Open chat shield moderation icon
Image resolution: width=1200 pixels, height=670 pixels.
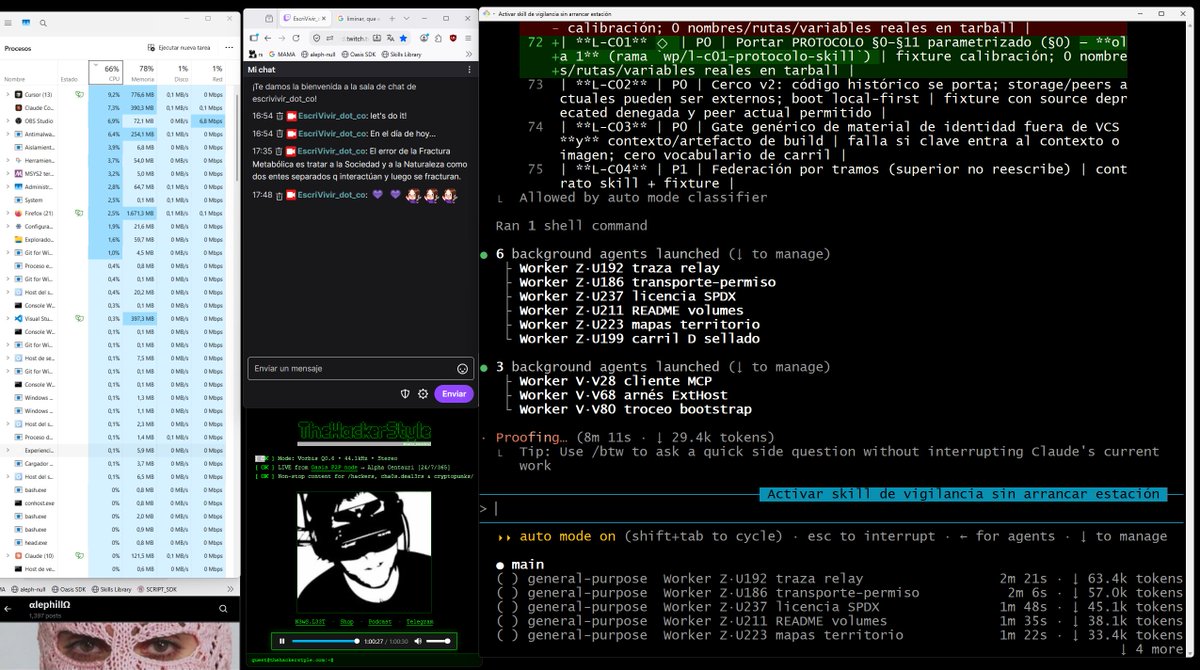coord(405,394)
